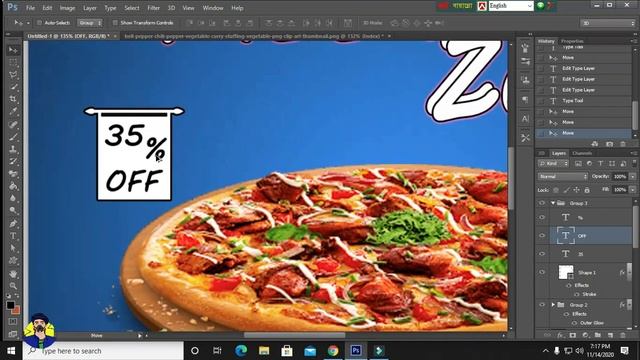The width and height of the screenshot is (640, 360).
Task: Switch to the bell-pepper png document tab
Action: point(254,36)
